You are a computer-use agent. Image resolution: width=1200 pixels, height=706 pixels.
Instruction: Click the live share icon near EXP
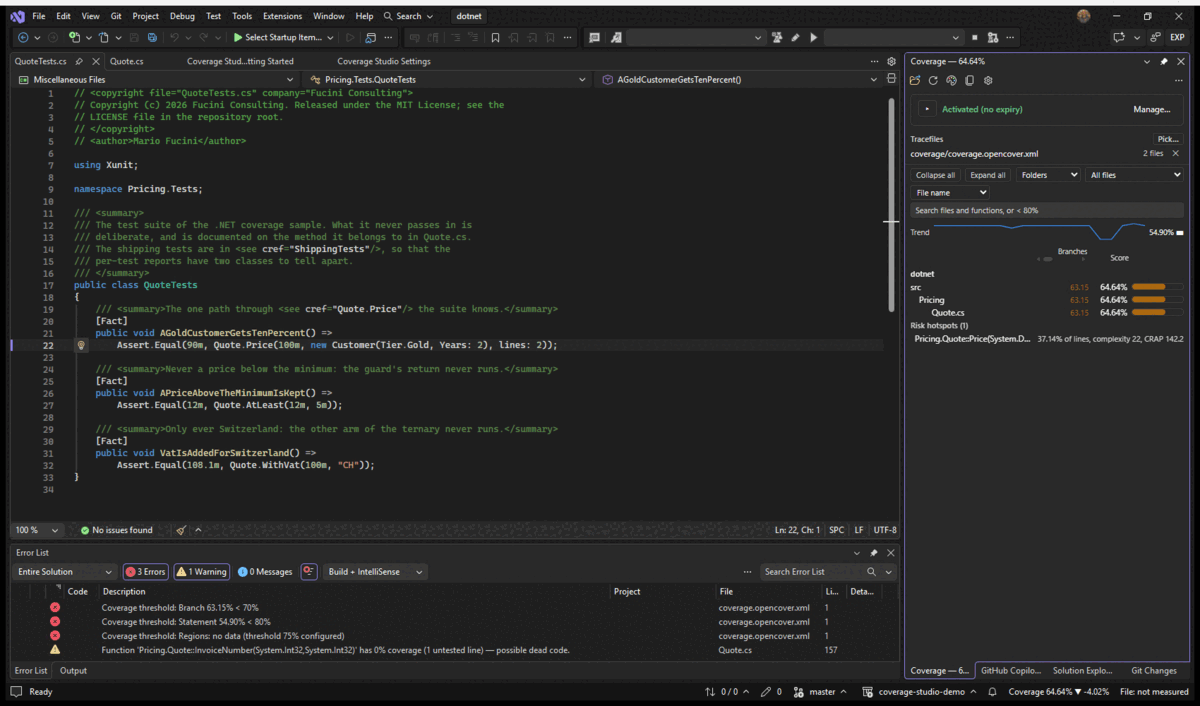(x=1155, y=38)
